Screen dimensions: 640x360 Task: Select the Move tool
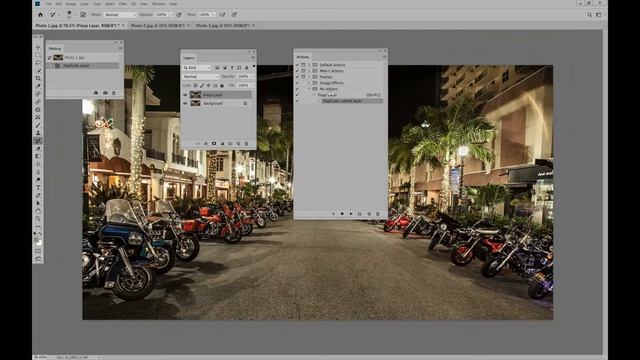click(x=38, y=47)
